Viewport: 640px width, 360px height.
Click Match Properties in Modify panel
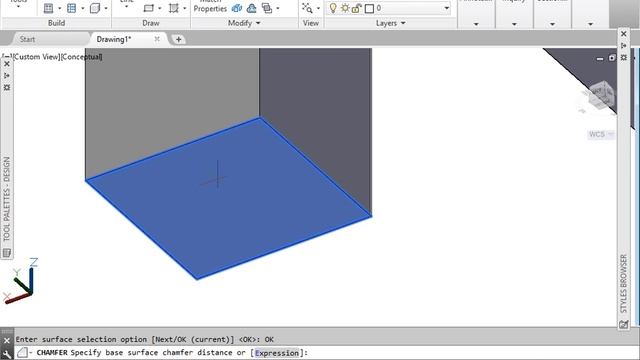[x=210, y=7]
